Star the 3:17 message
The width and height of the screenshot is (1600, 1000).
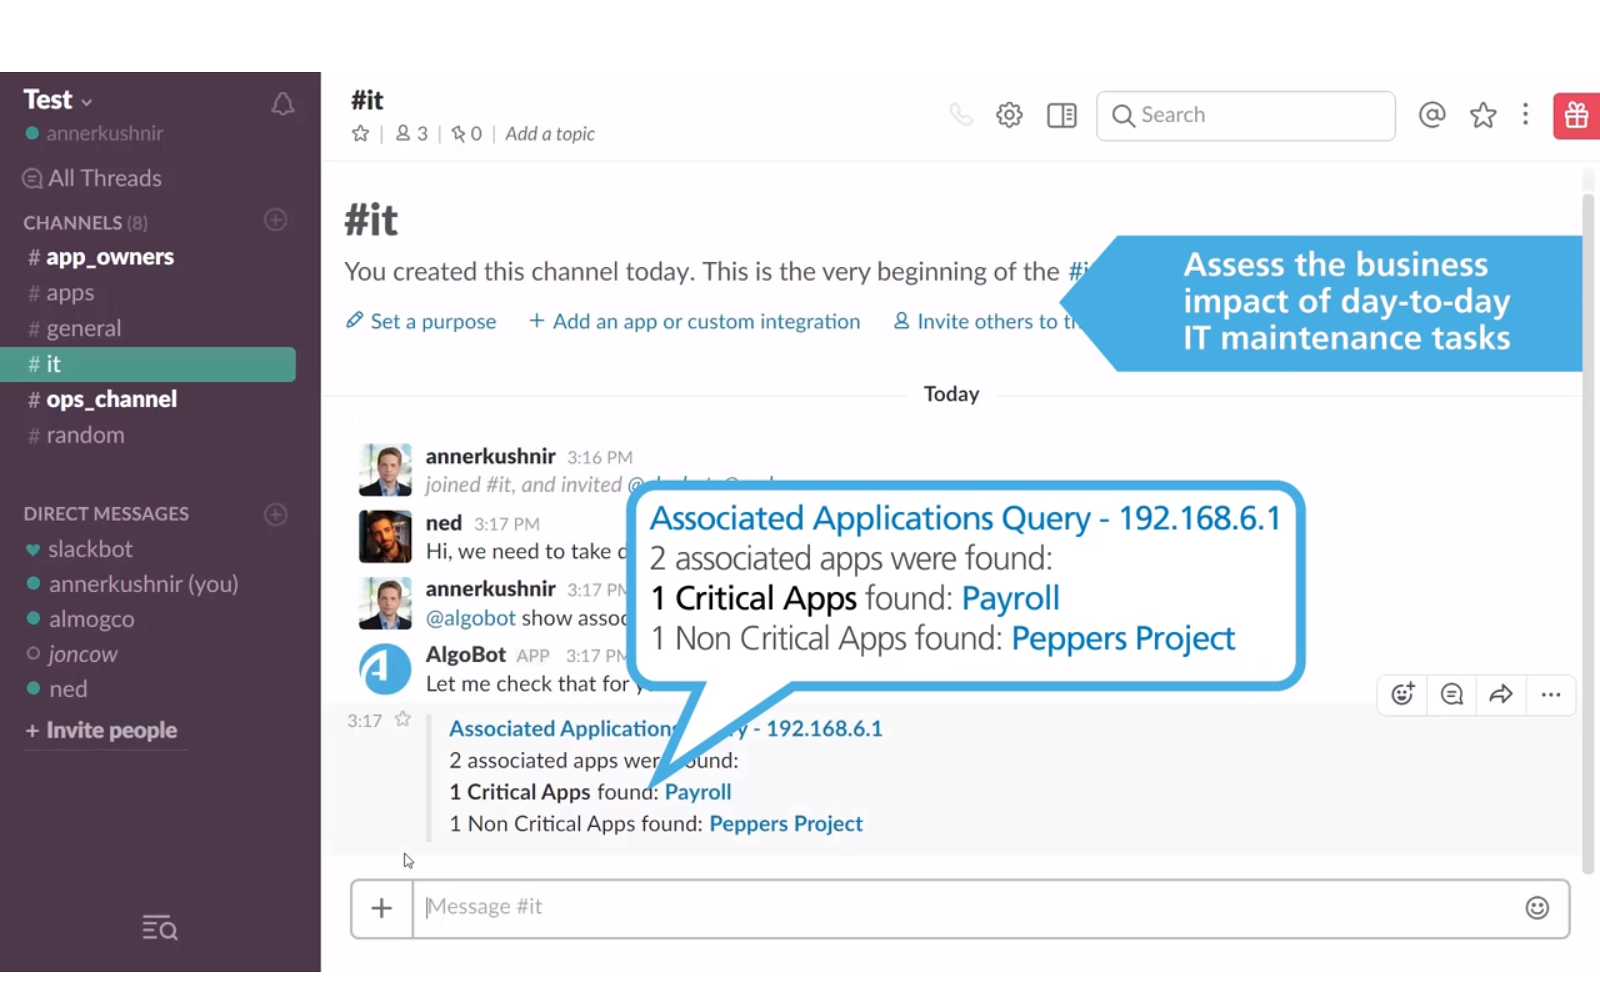[x=402, y=719]
